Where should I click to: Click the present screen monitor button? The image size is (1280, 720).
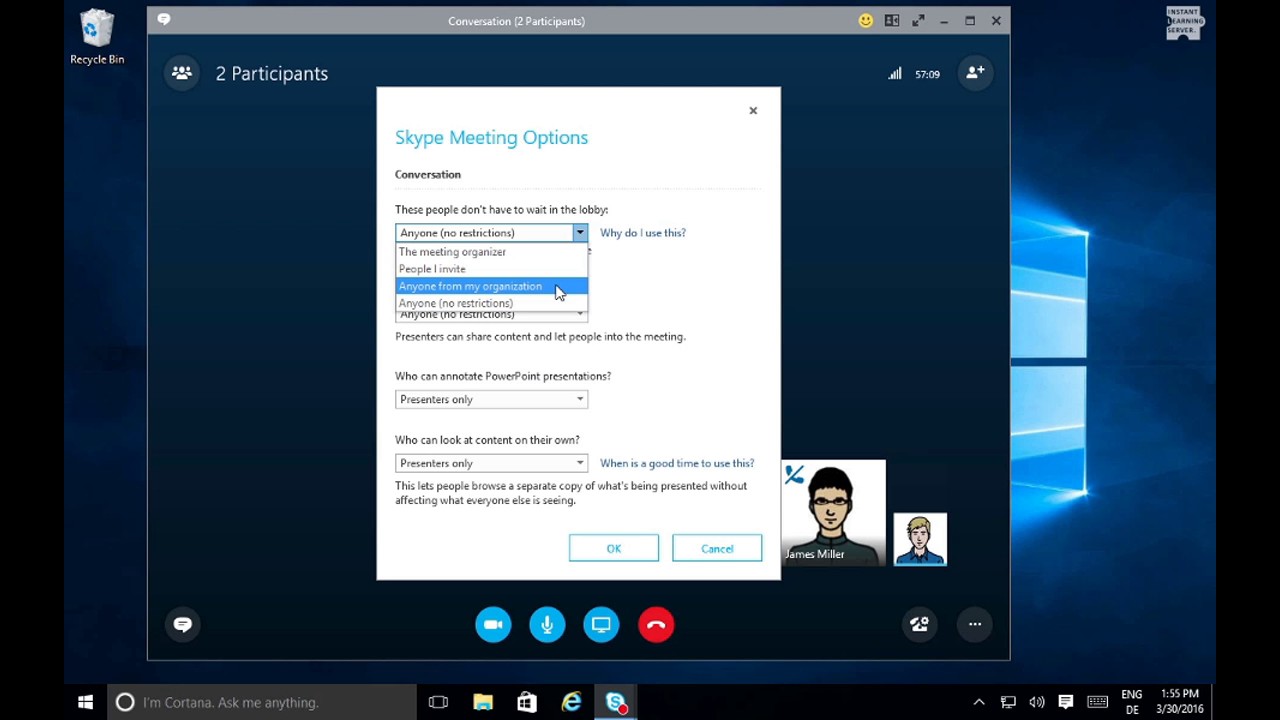[x=601, y=624]
